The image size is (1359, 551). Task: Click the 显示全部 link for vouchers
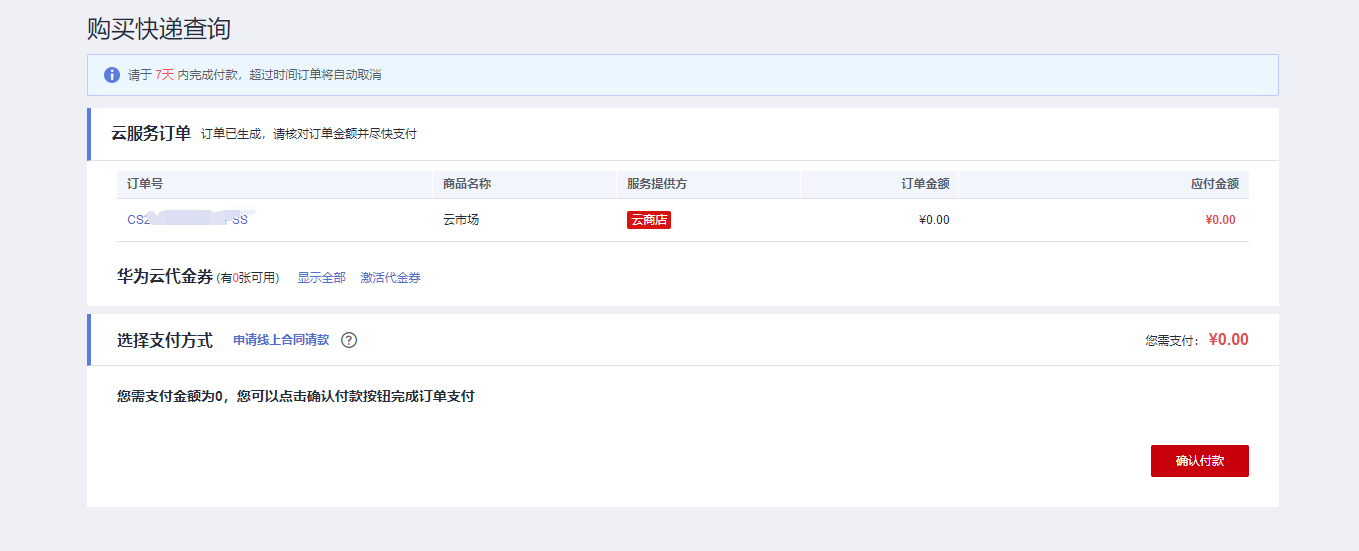coord(321,278)
